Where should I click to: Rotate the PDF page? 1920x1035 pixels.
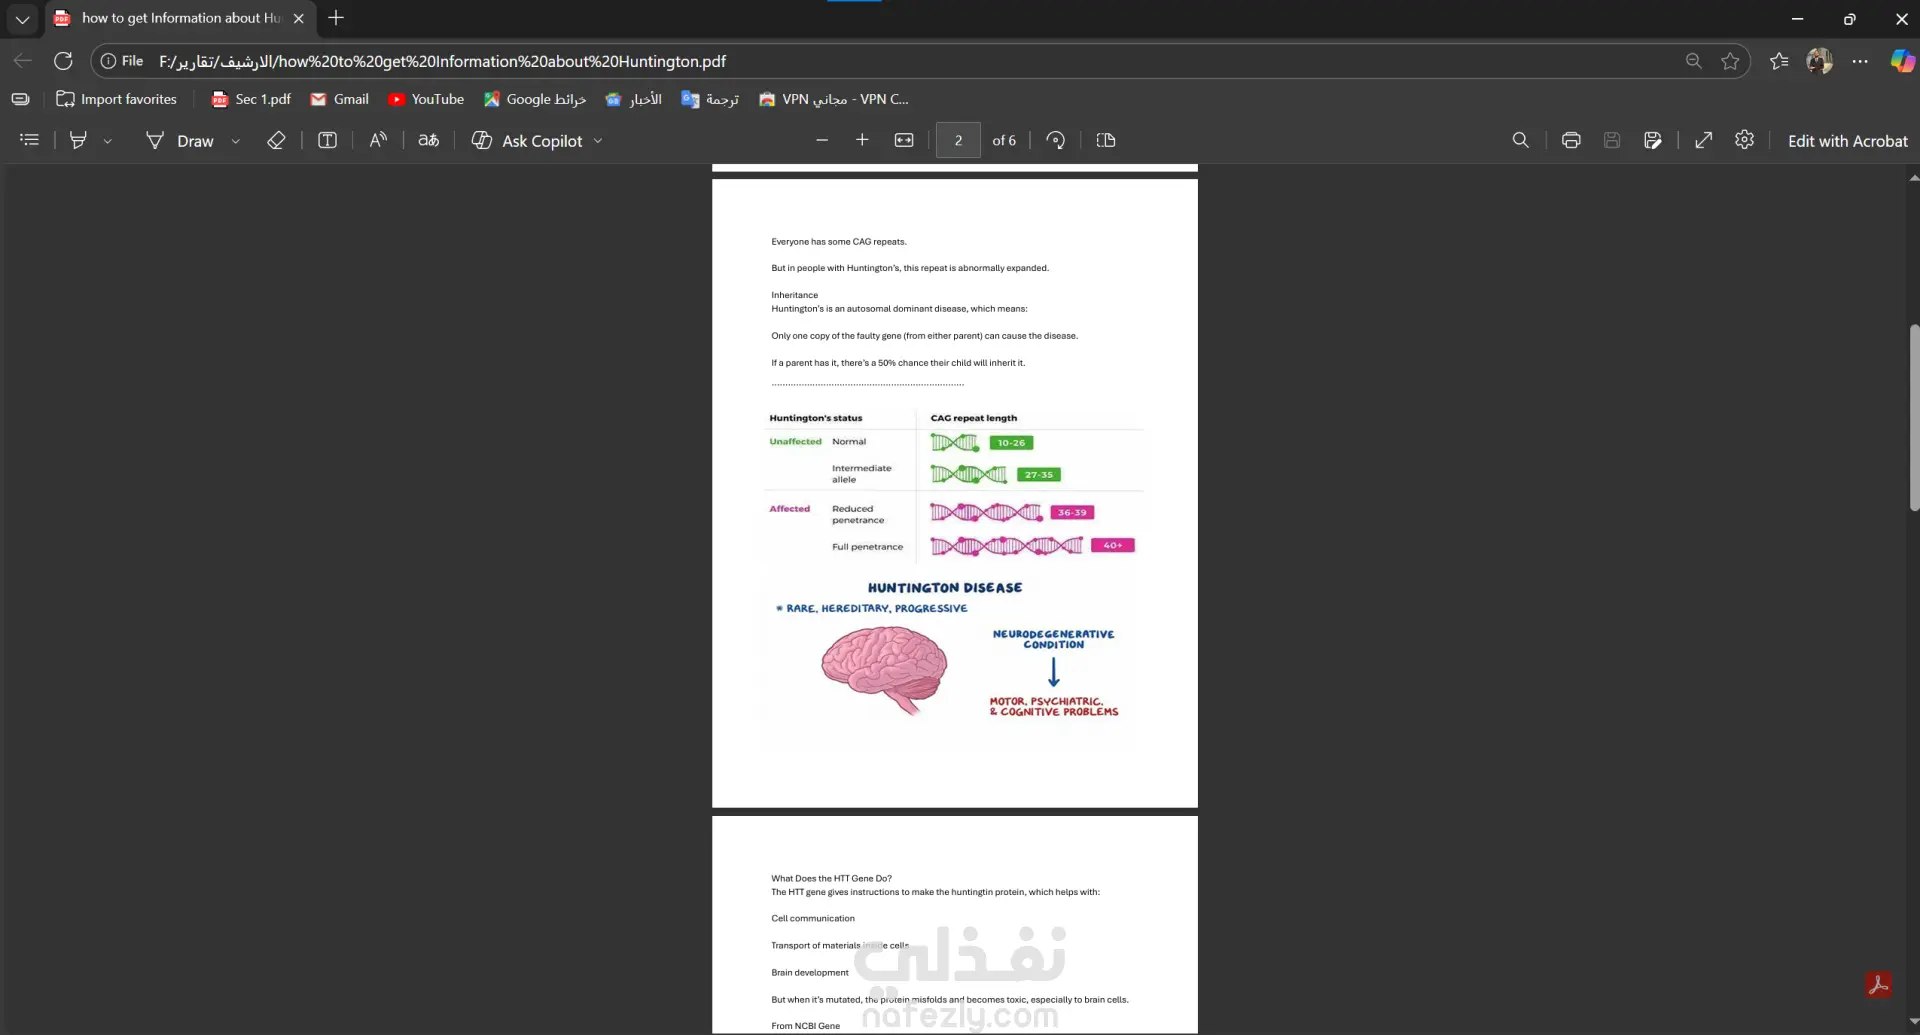1055,141
